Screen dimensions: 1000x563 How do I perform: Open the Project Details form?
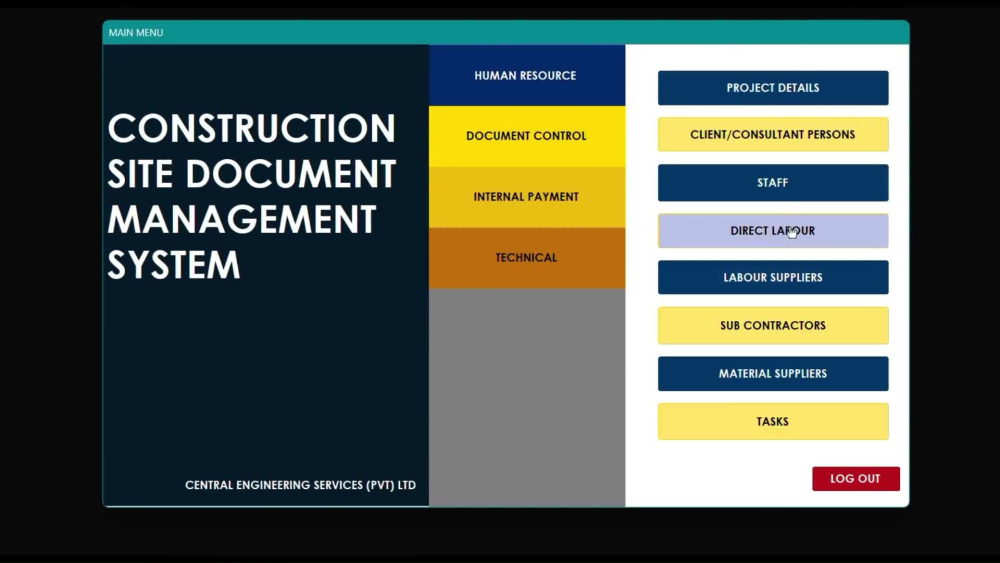[773, 88]
